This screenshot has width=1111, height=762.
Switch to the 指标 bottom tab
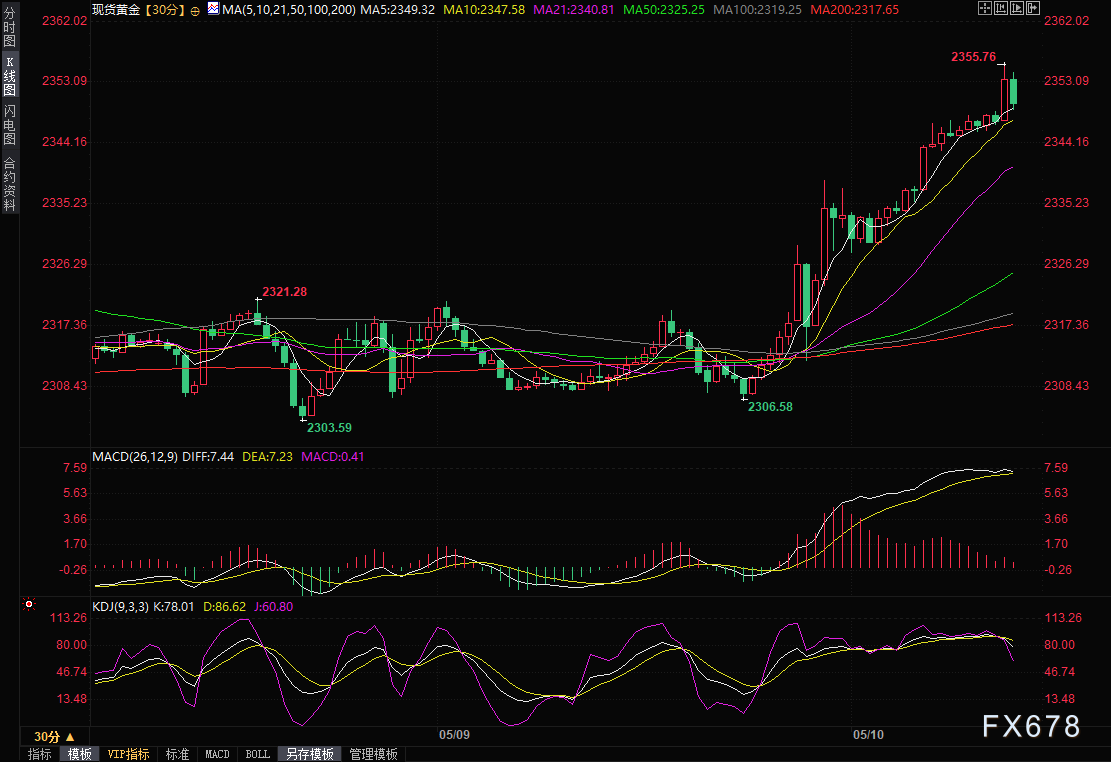[x=39, y=754]
